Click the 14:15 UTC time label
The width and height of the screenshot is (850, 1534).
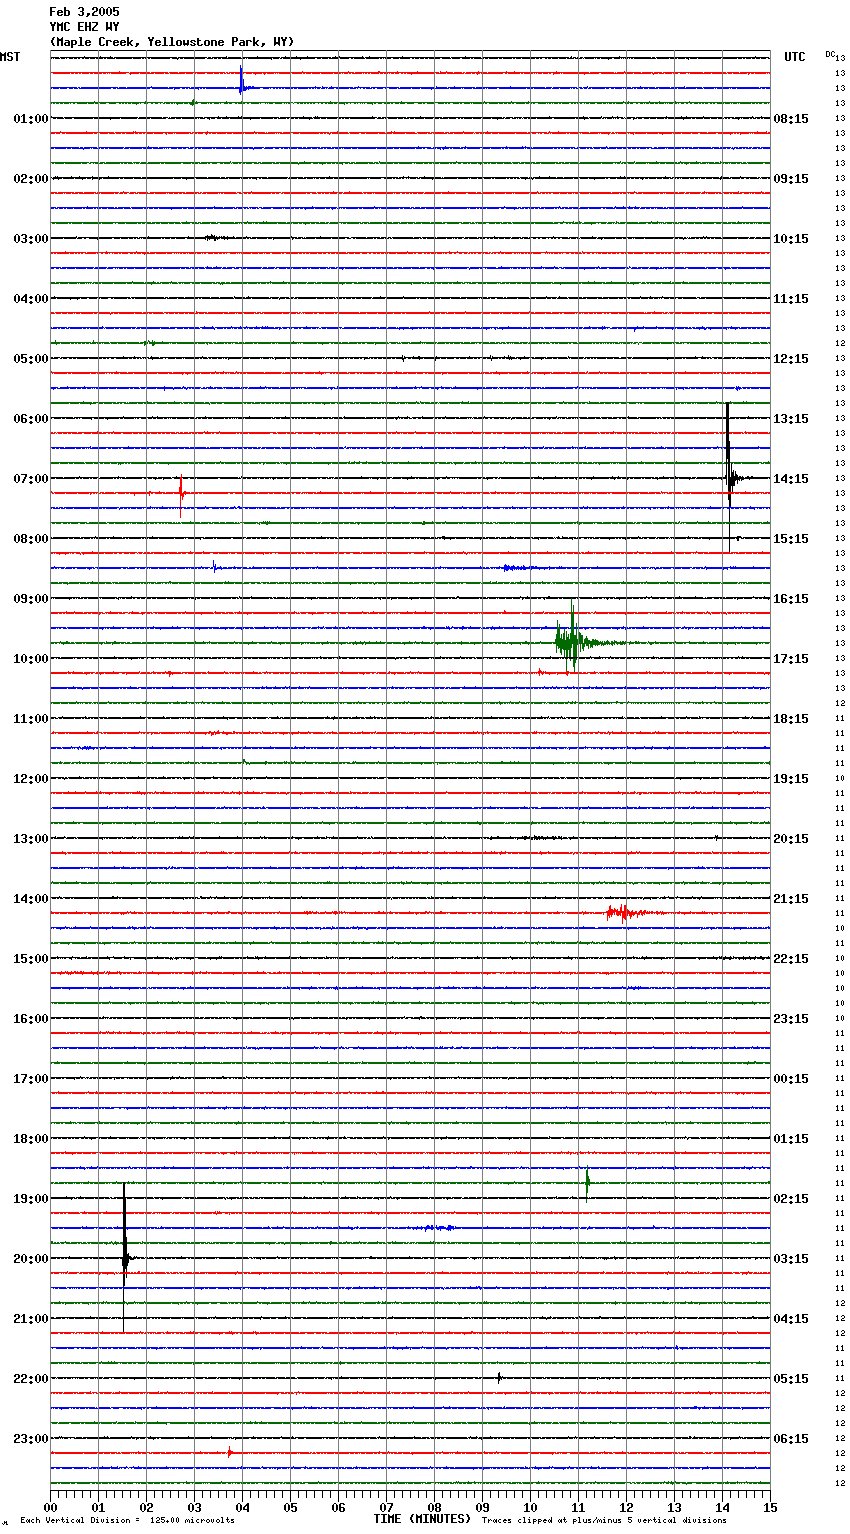[791, 479]
